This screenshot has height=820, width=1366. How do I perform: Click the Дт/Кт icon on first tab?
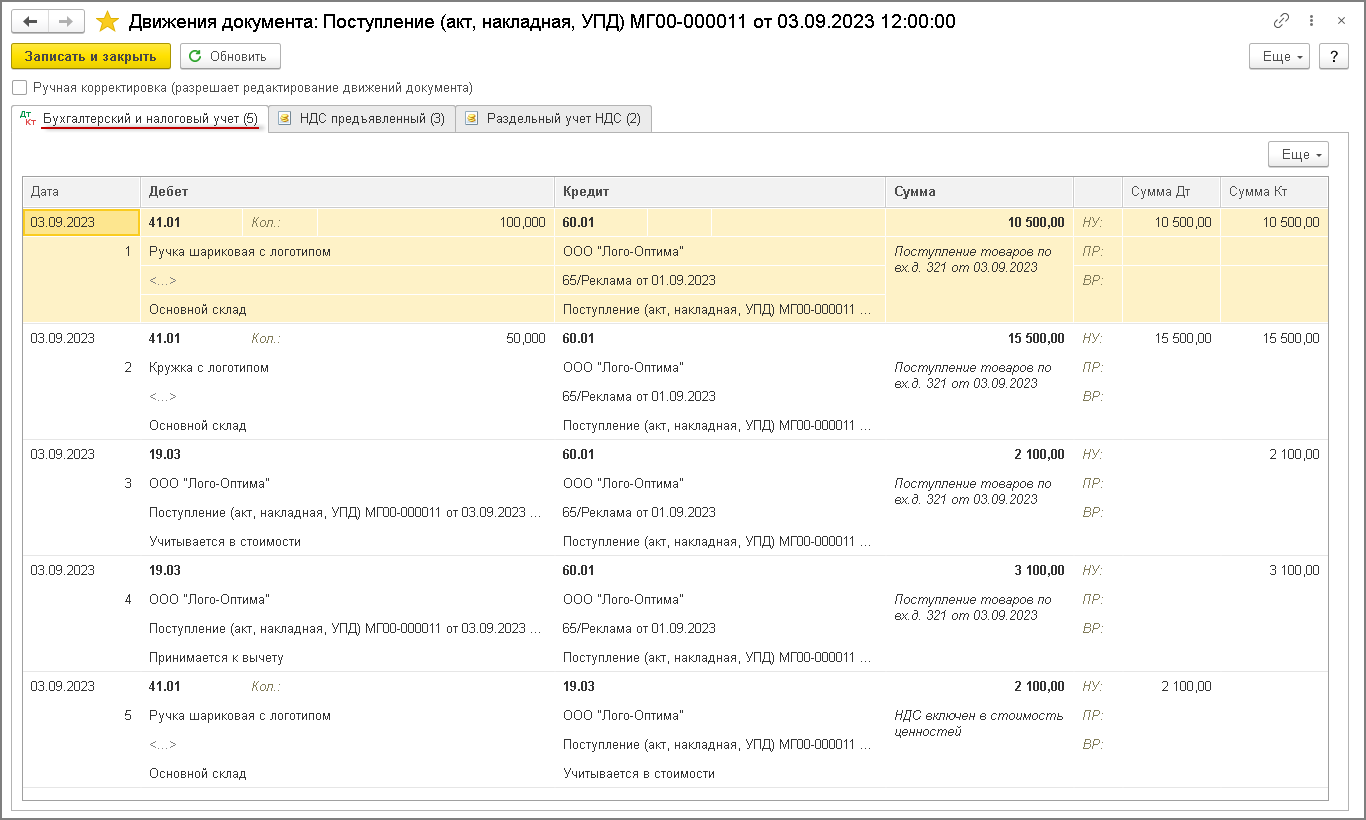coord(28,119)
